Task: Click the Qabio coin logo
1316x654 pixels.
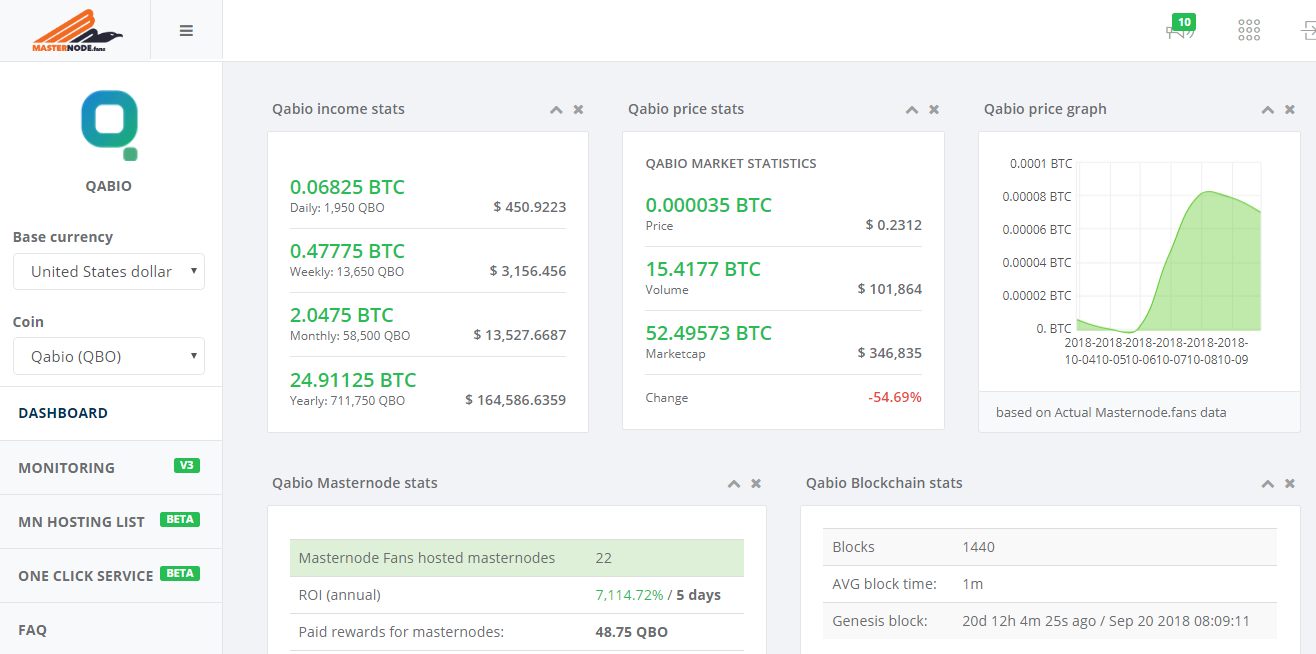Action: pyautogui.click(x=109, y=125)
